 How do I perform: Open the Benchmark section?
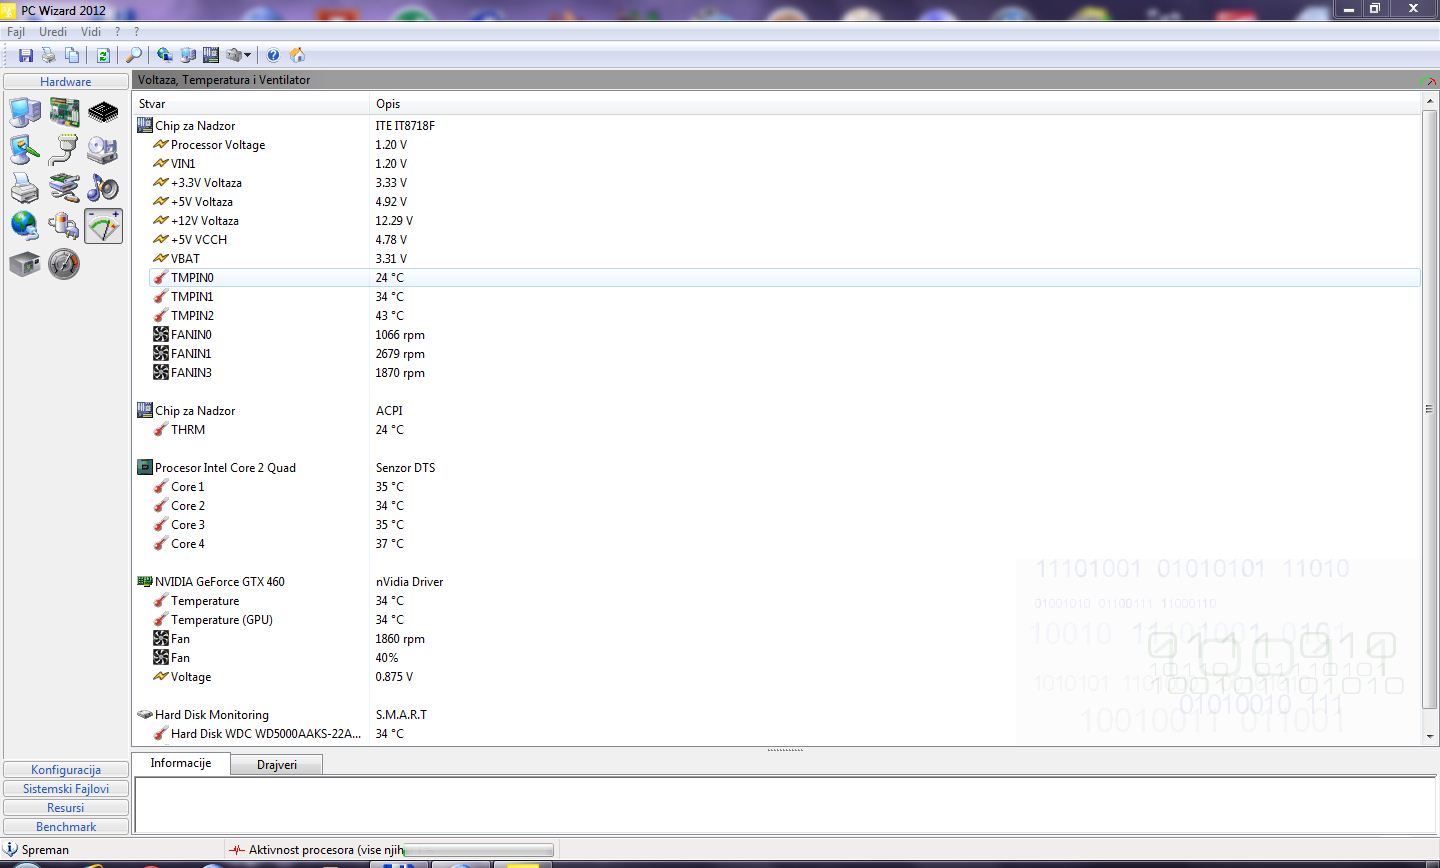[66, 827]
